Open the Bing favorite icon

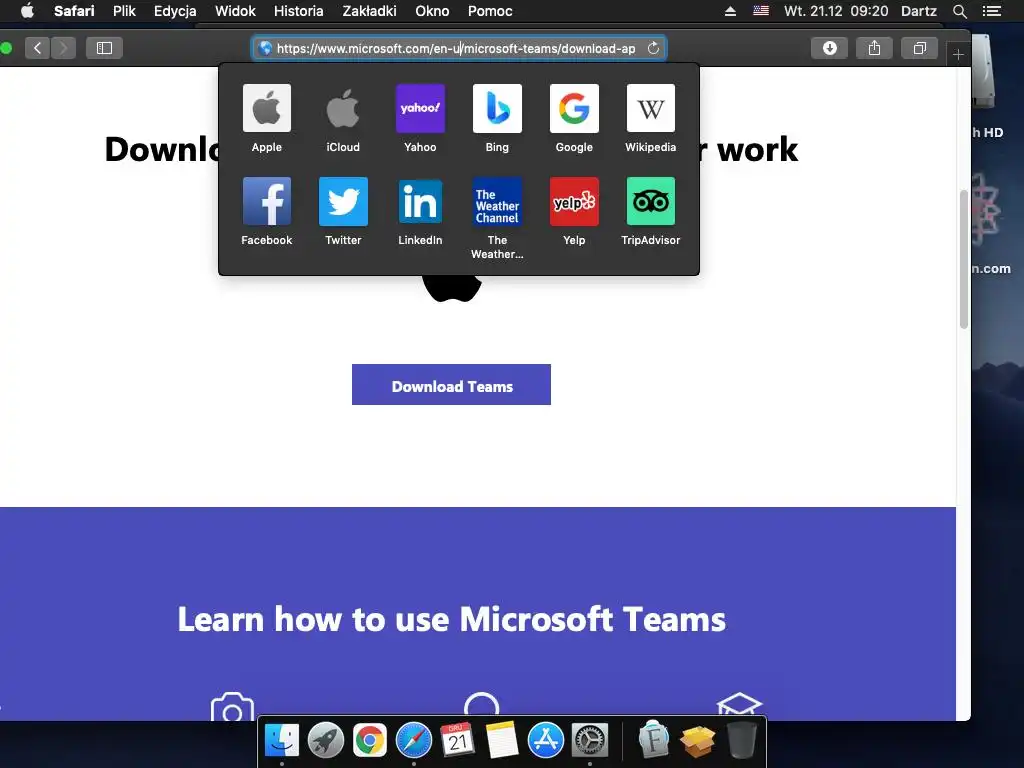[x=497, y=108]
